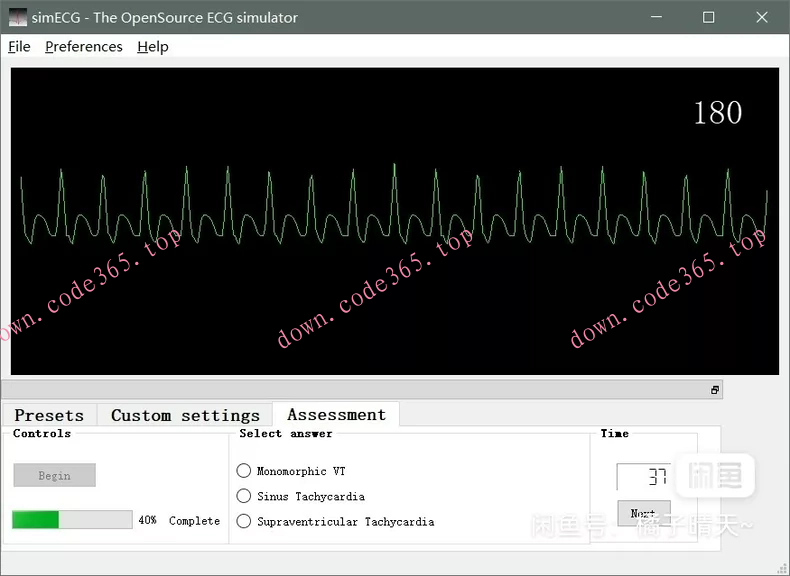This screenshot has width=790, height=576.
Task: Close the simECG window
Action: 762,17
